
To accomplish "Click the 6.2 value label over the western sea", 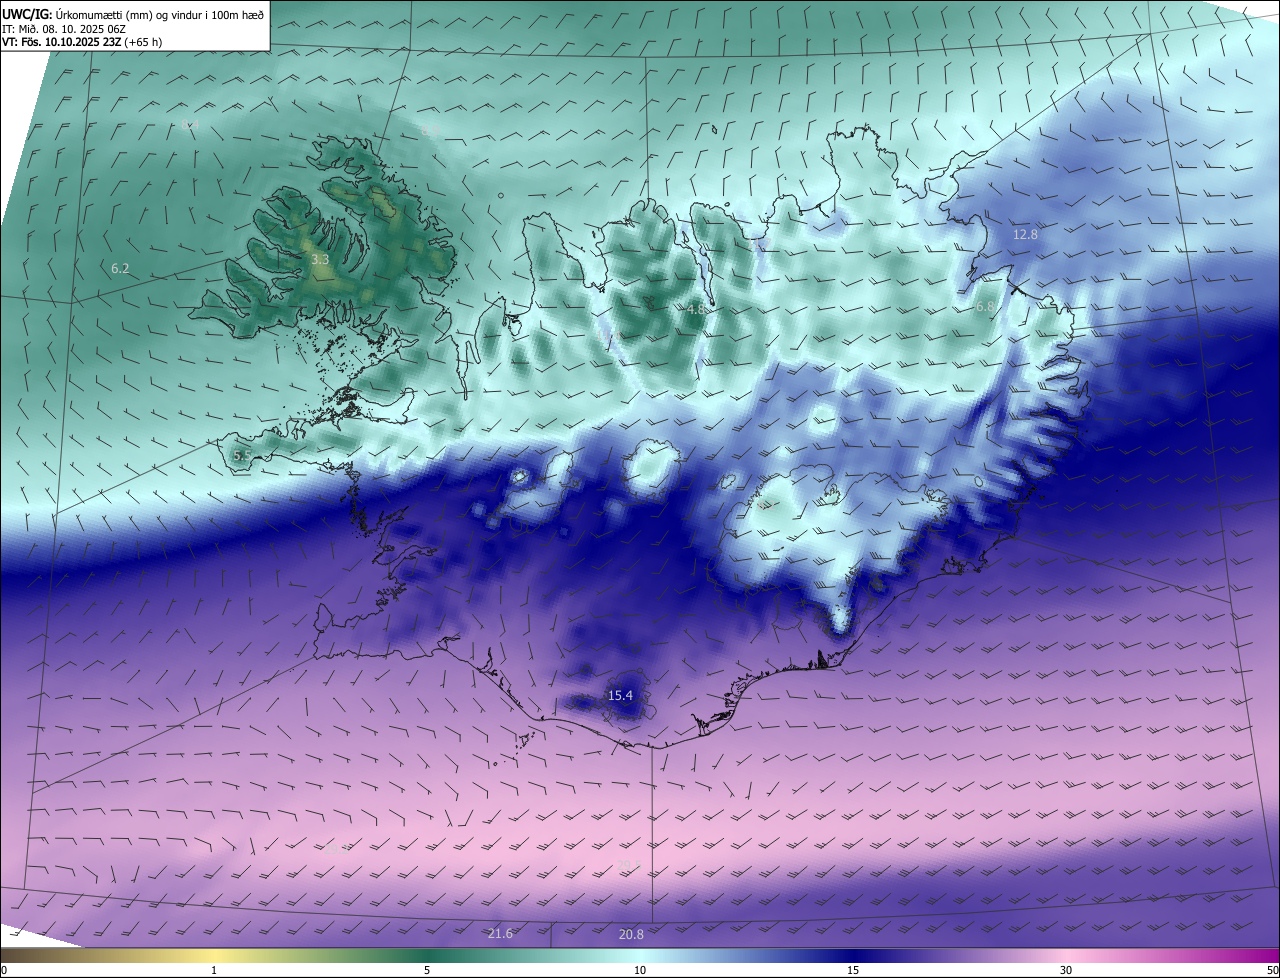I will [x=120, y=268].
